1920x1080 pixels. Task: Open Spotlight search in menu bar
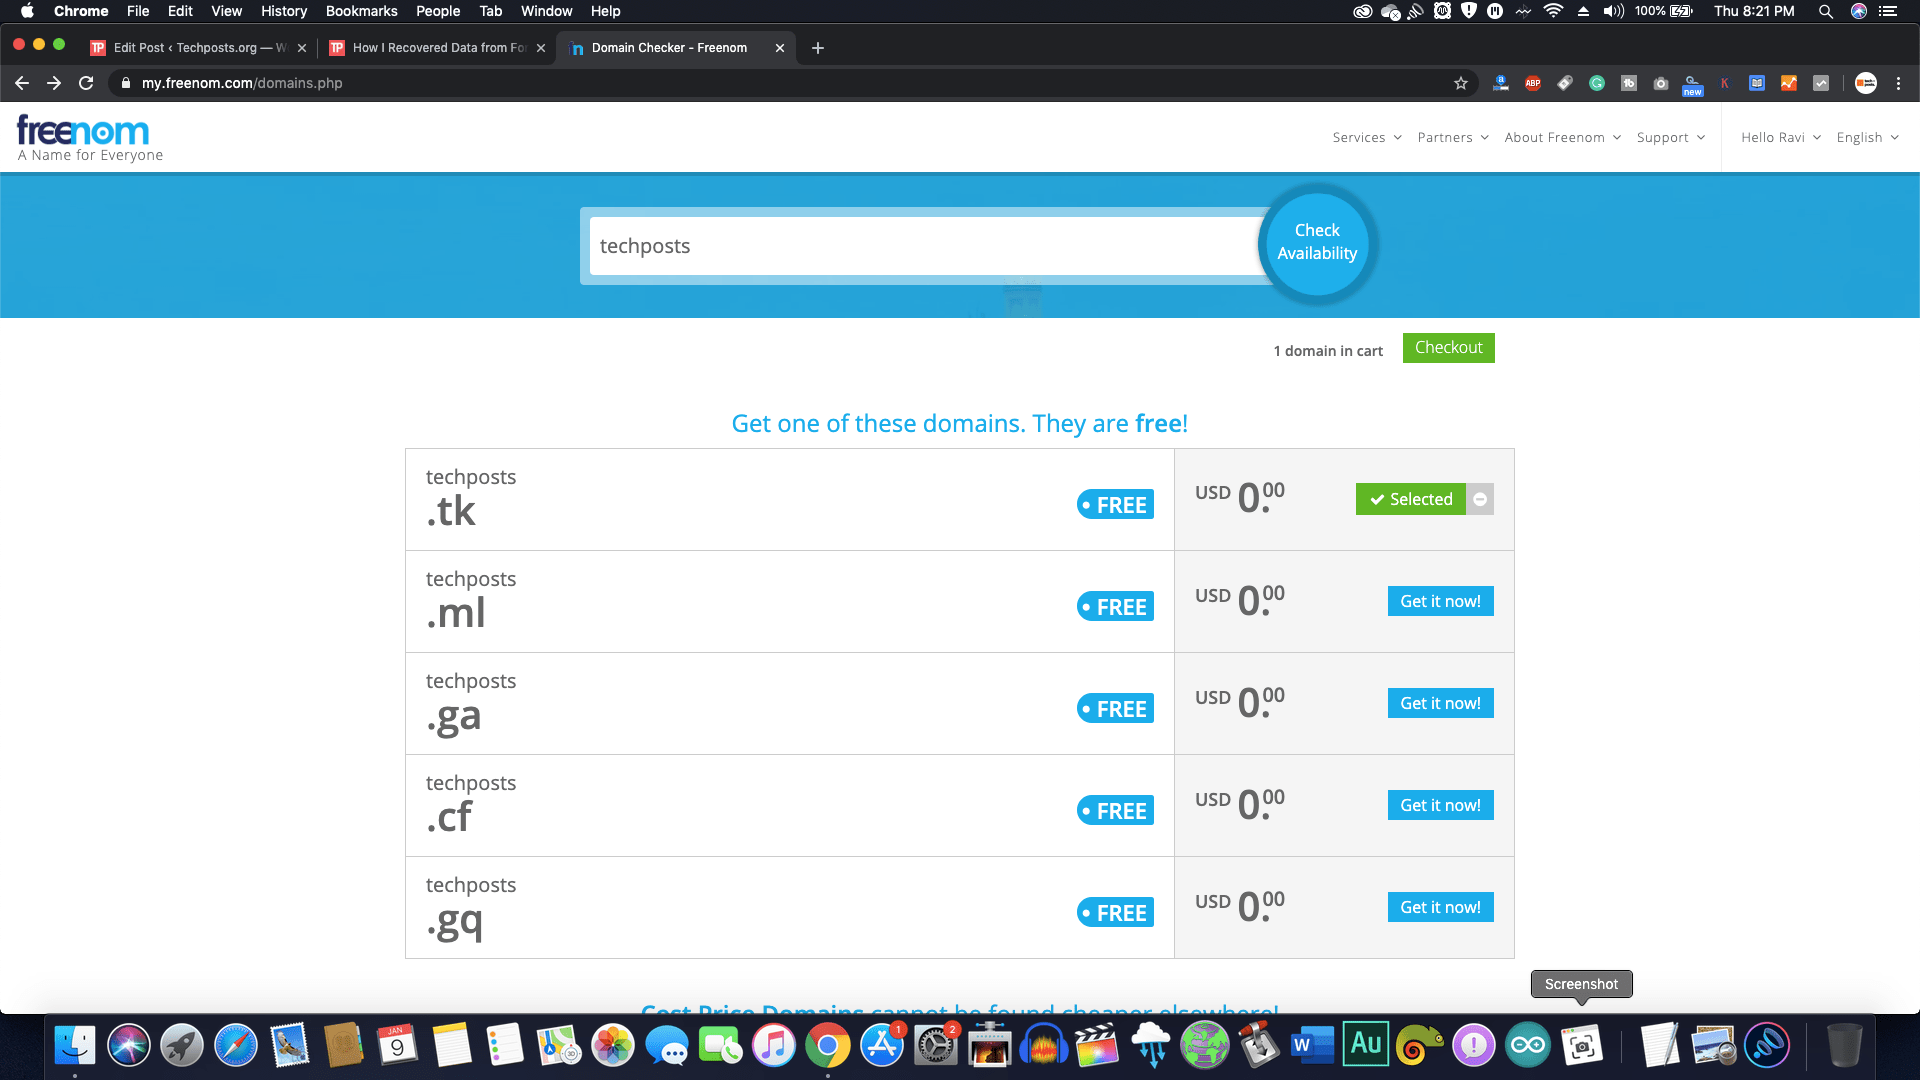point(1826,11)
